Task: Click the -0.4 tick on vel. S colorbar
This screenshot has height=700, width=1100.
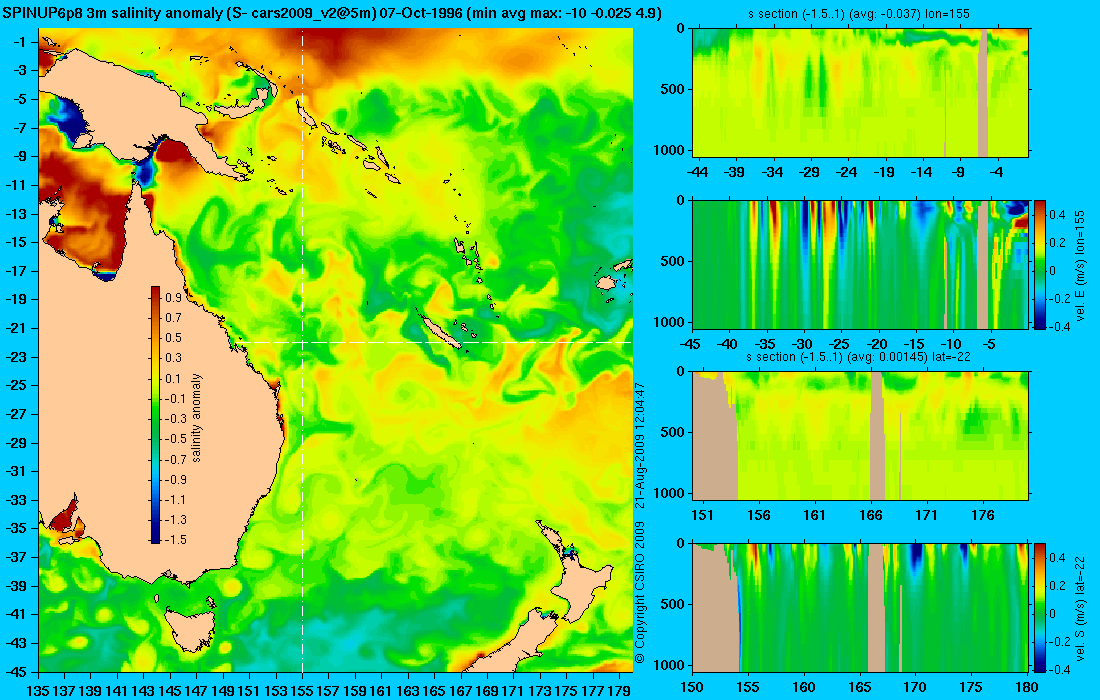Action: point(1059,669)
